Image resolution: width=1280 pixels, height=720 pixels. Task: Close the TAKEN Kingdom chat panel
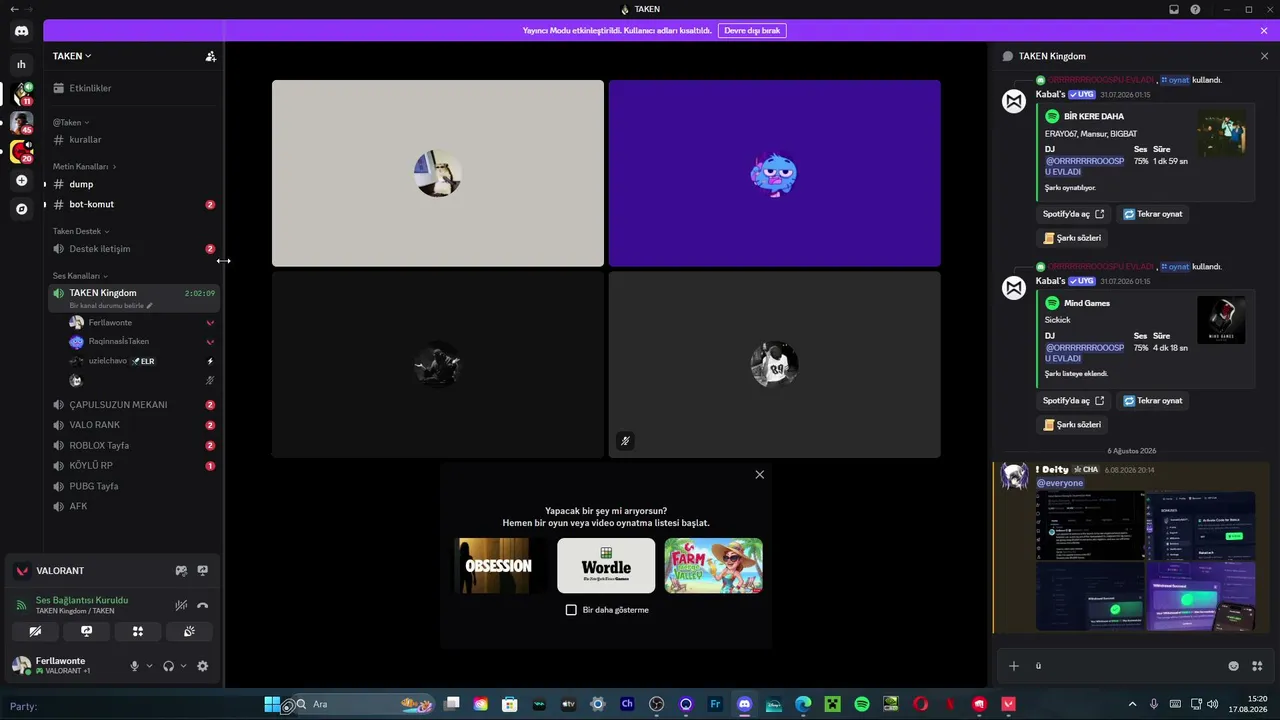(x=1264, y=56)
